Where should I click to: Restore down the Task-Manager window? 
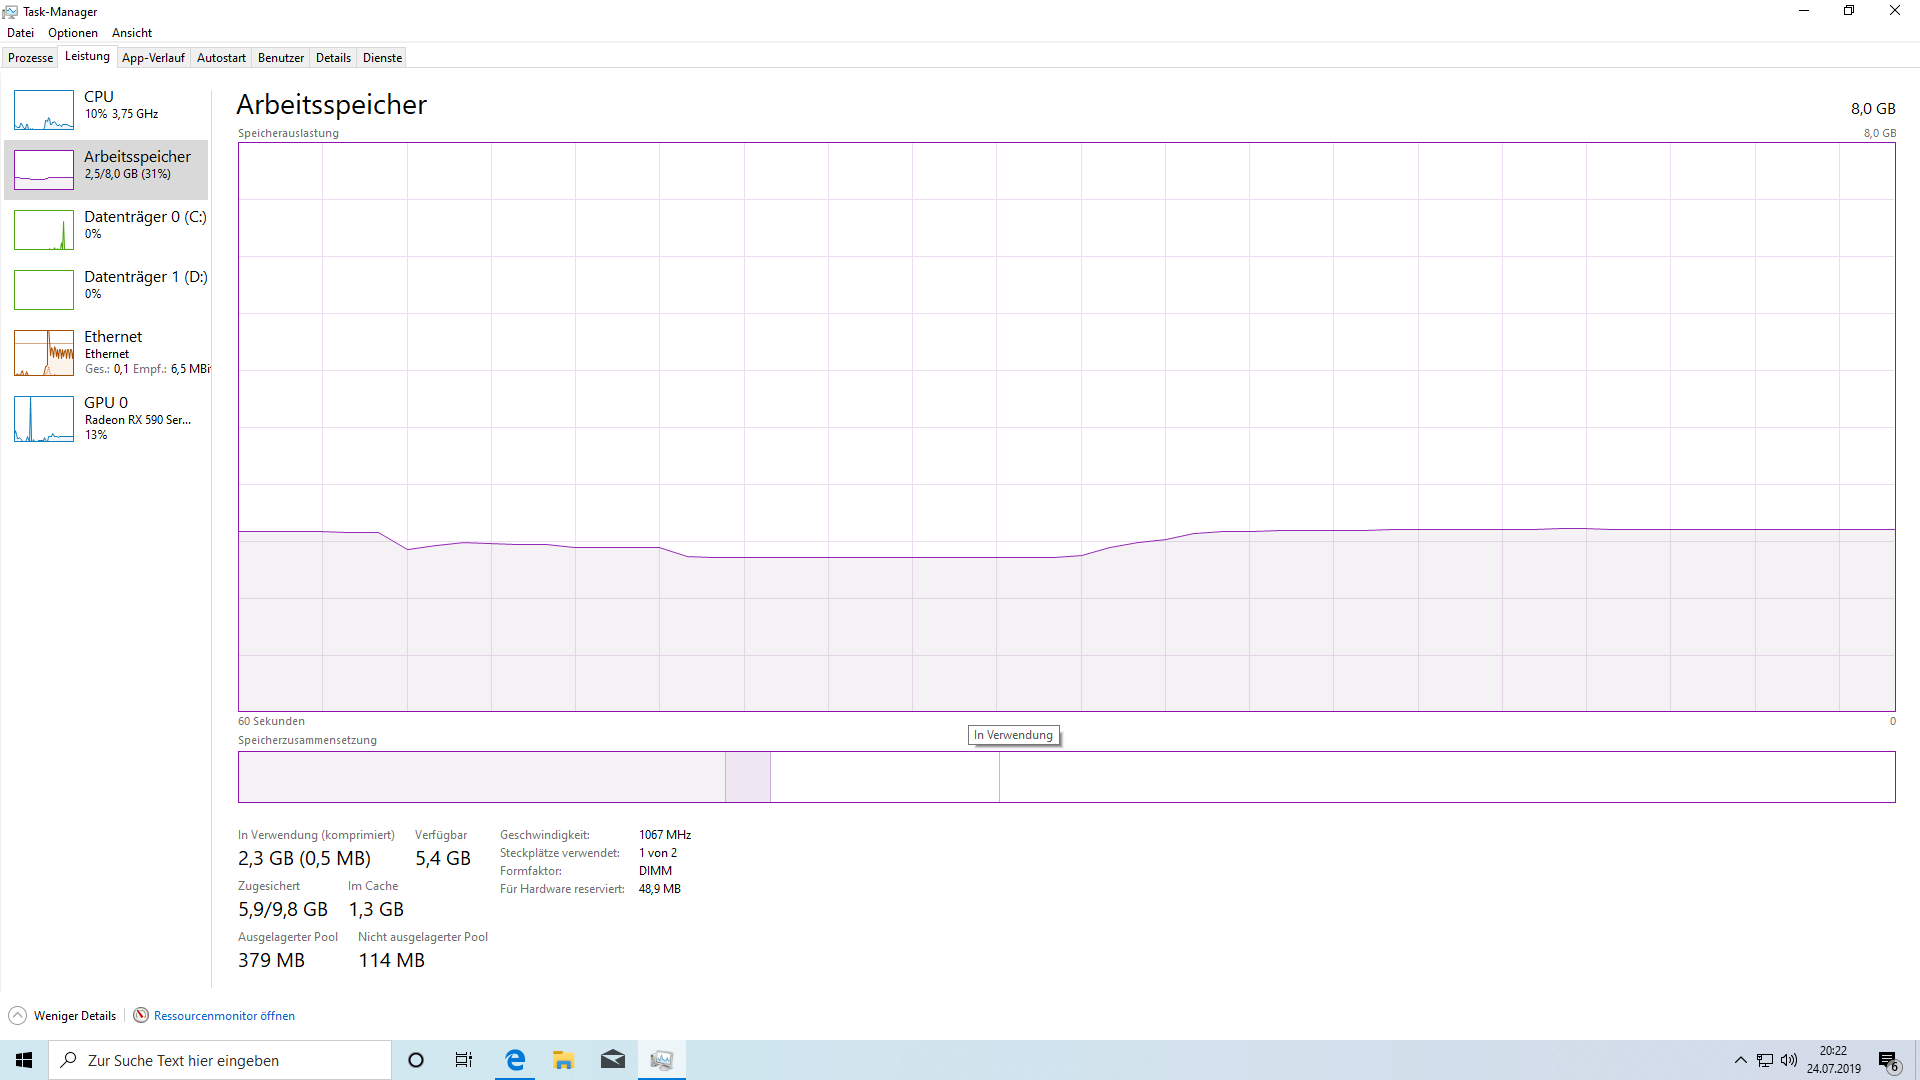1849,11
